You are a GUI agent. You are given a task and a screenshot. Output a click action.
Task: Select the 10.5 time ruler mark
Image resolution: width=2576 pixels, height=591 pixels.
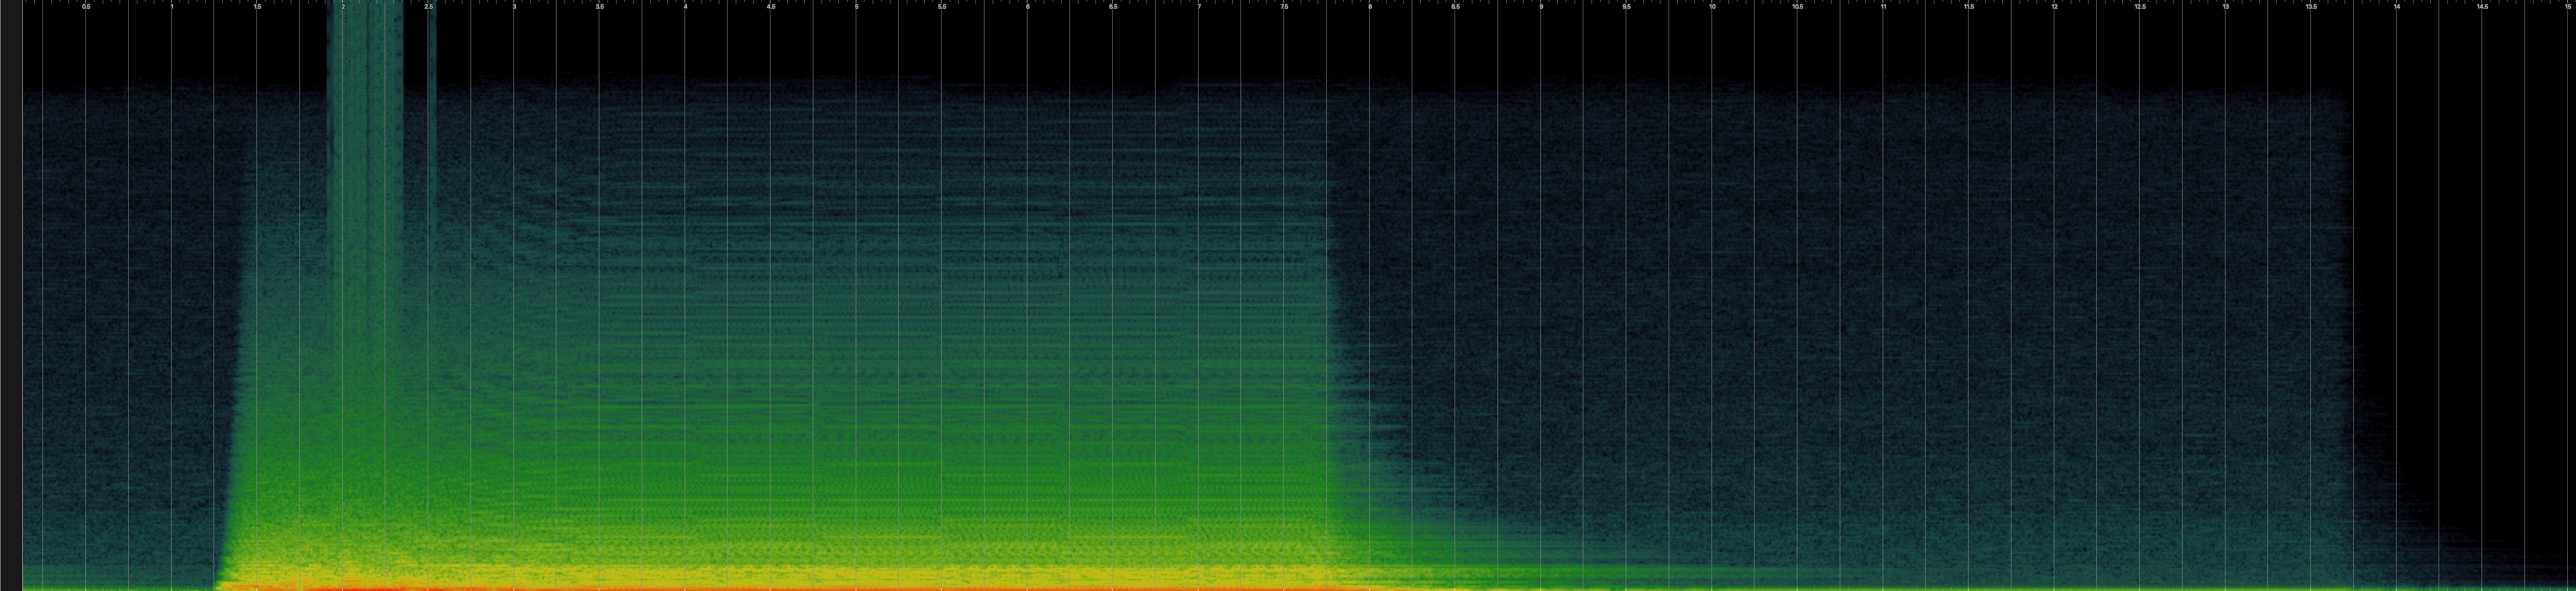tap(1798, 7)
